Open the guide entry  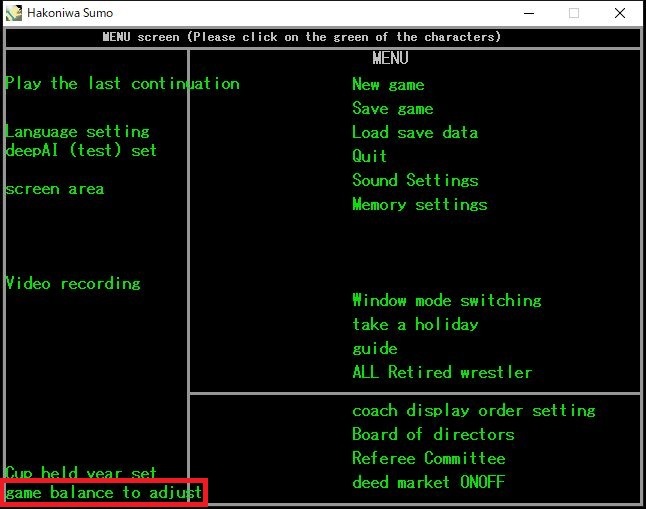[375, 349]
